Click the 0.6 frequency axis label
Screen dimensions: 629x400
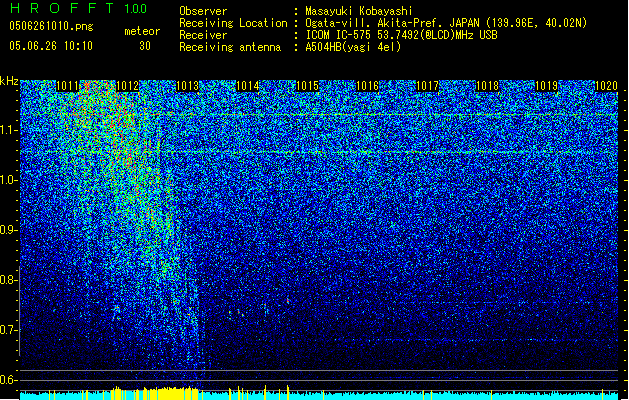(x=9, y=380)
